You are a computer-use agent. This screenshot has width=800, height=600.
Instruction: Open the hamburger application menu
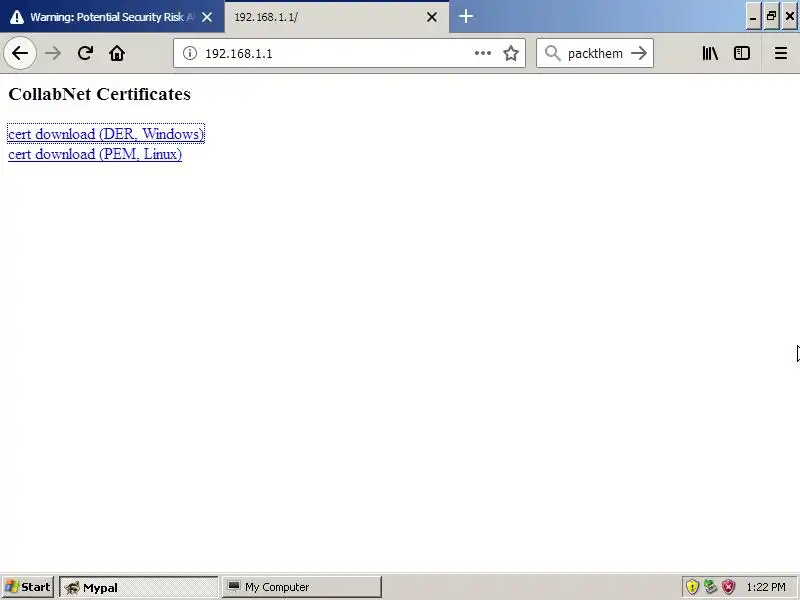781,53
